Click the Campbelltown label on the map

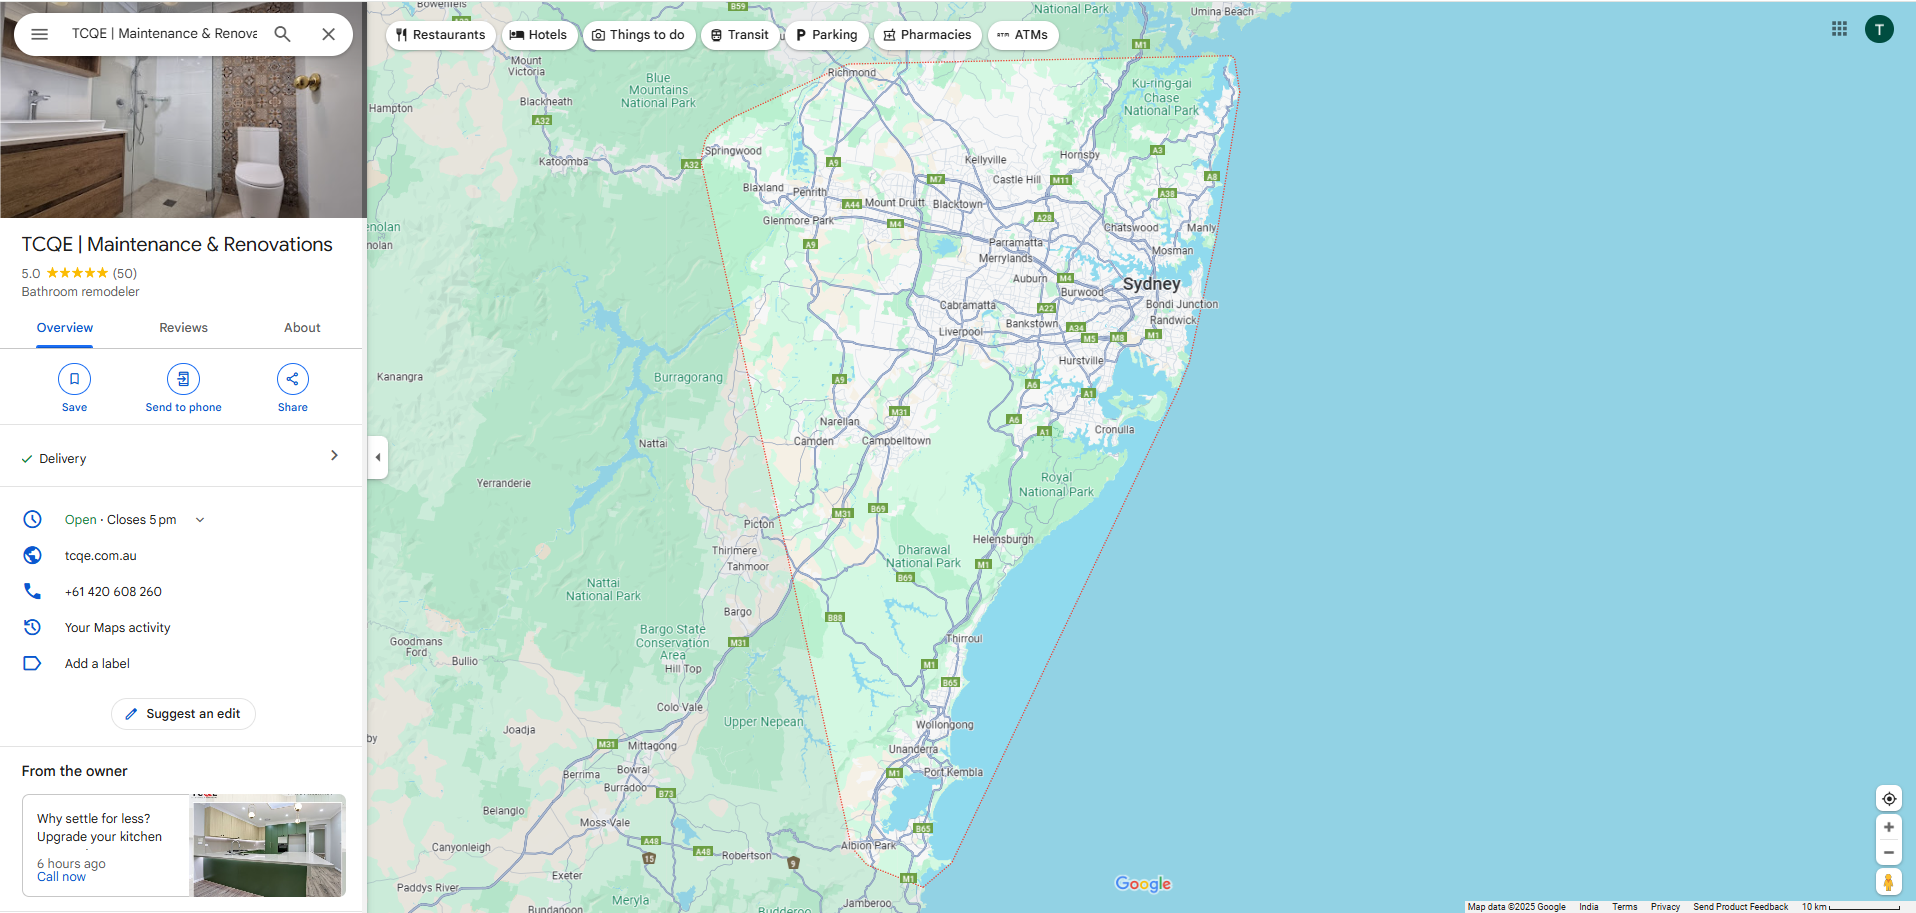point(896,441)
